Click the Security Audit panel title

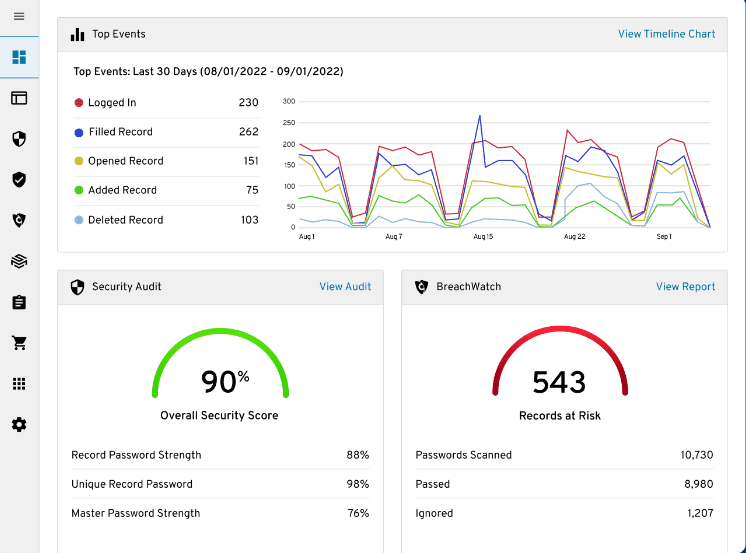[x=127, y=286]
